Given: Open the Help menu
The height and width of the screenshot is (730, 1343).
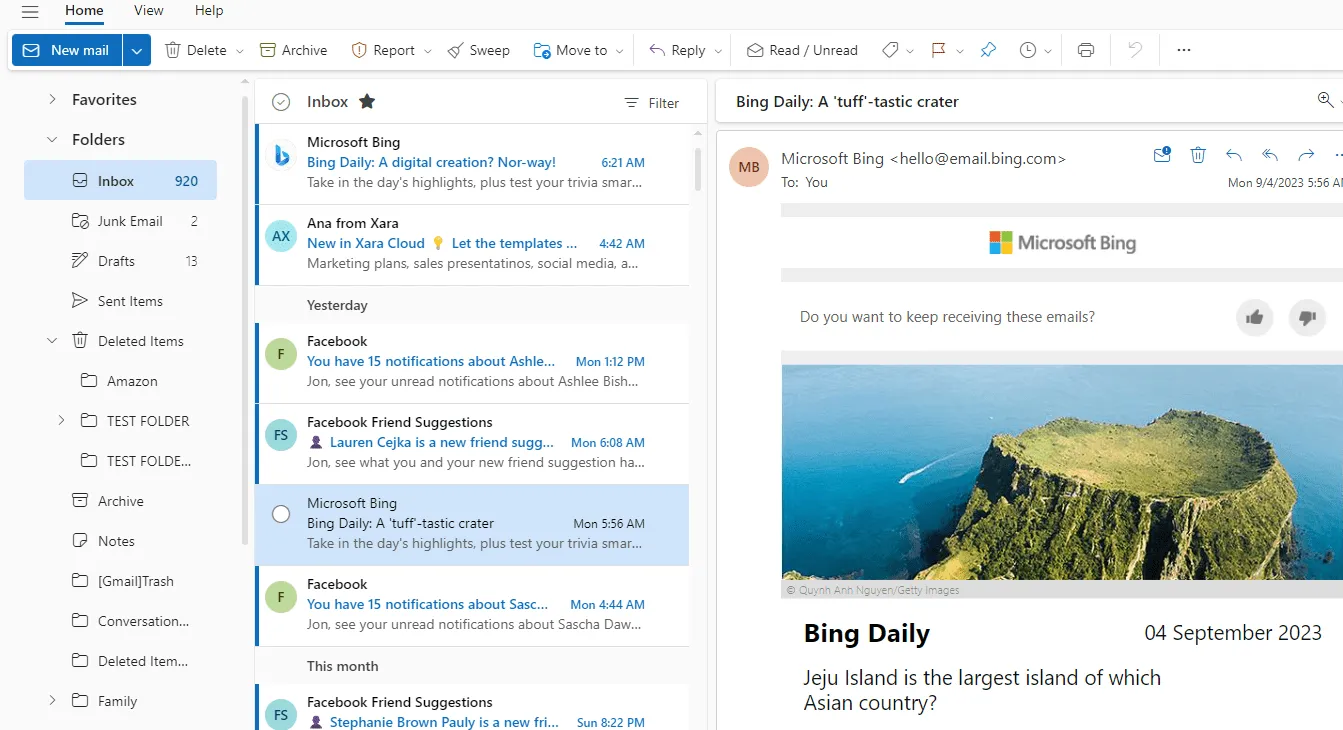Looking at the screenshot, I should (x=208, y=11).
